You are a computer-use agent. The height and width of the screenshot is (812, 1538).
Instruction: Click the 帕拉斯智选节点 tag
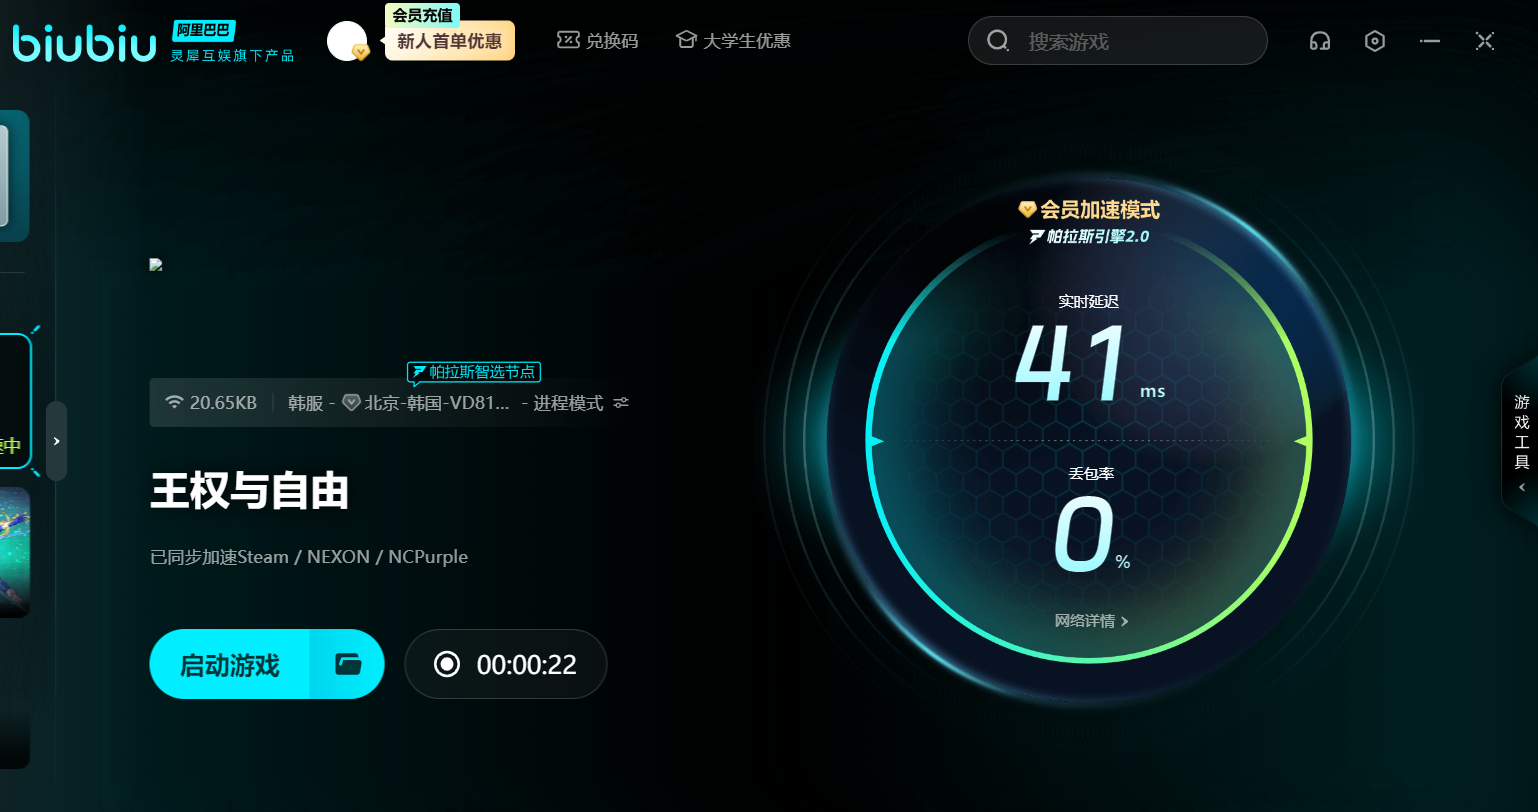pos(473,372)
